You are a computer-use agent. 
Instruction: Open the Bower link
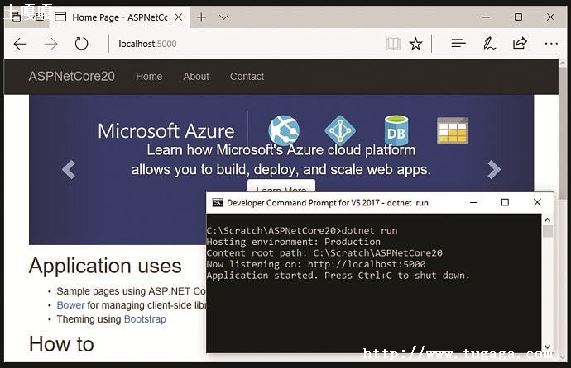click(x=71, y=305)
